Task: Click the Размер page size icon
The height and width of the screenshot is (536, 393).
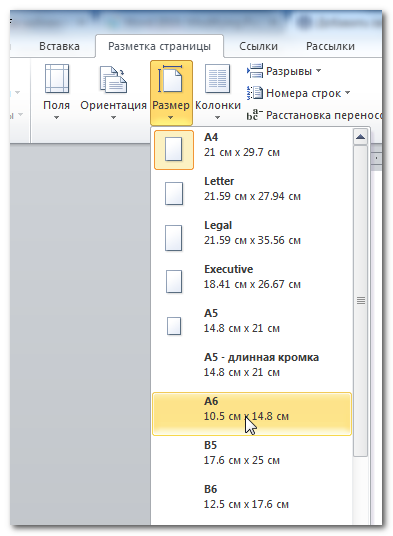Action: (x=171, y=79)
